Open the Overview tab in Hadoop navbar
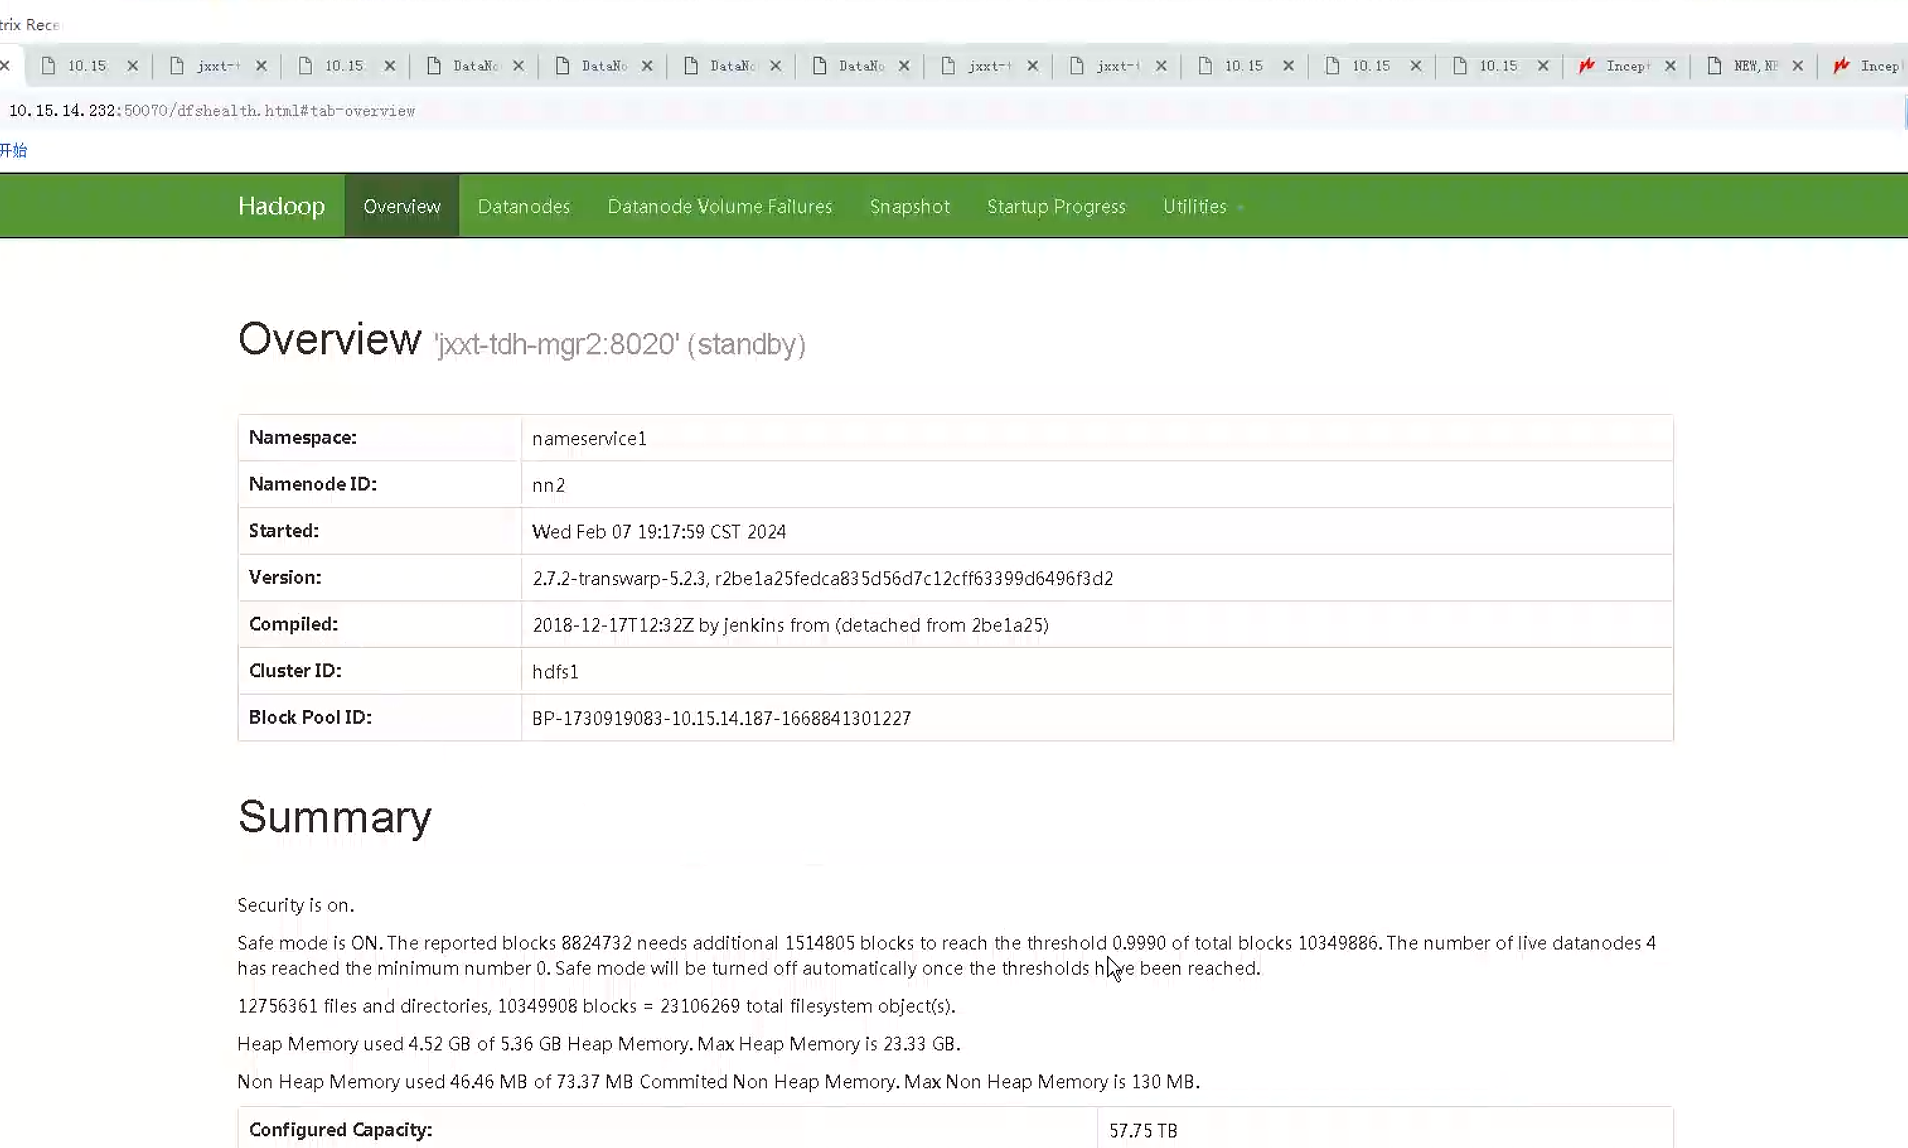The height and width of the screenshot is (1148, 1908). pyautogui.click(x=402, y=206)
